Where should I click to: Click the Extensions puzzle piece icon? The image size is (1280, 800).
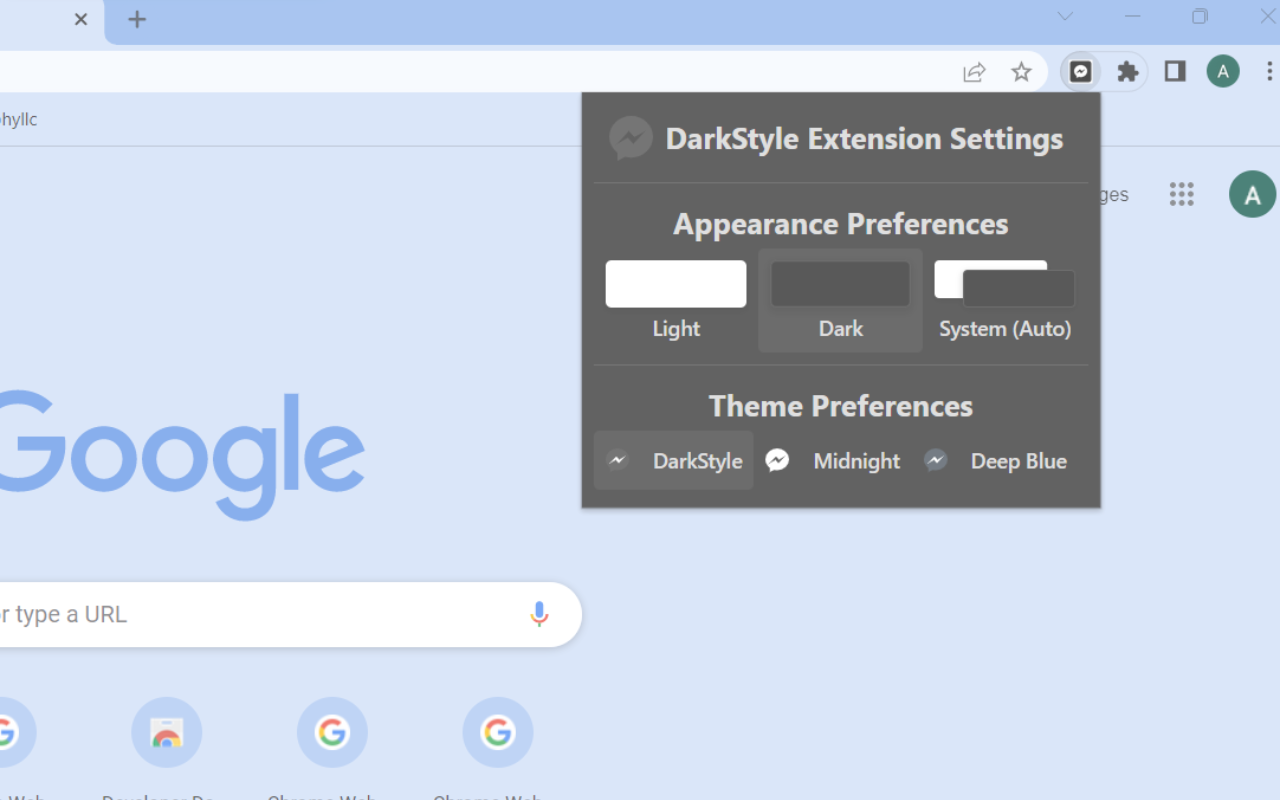tap(1128, 71)
